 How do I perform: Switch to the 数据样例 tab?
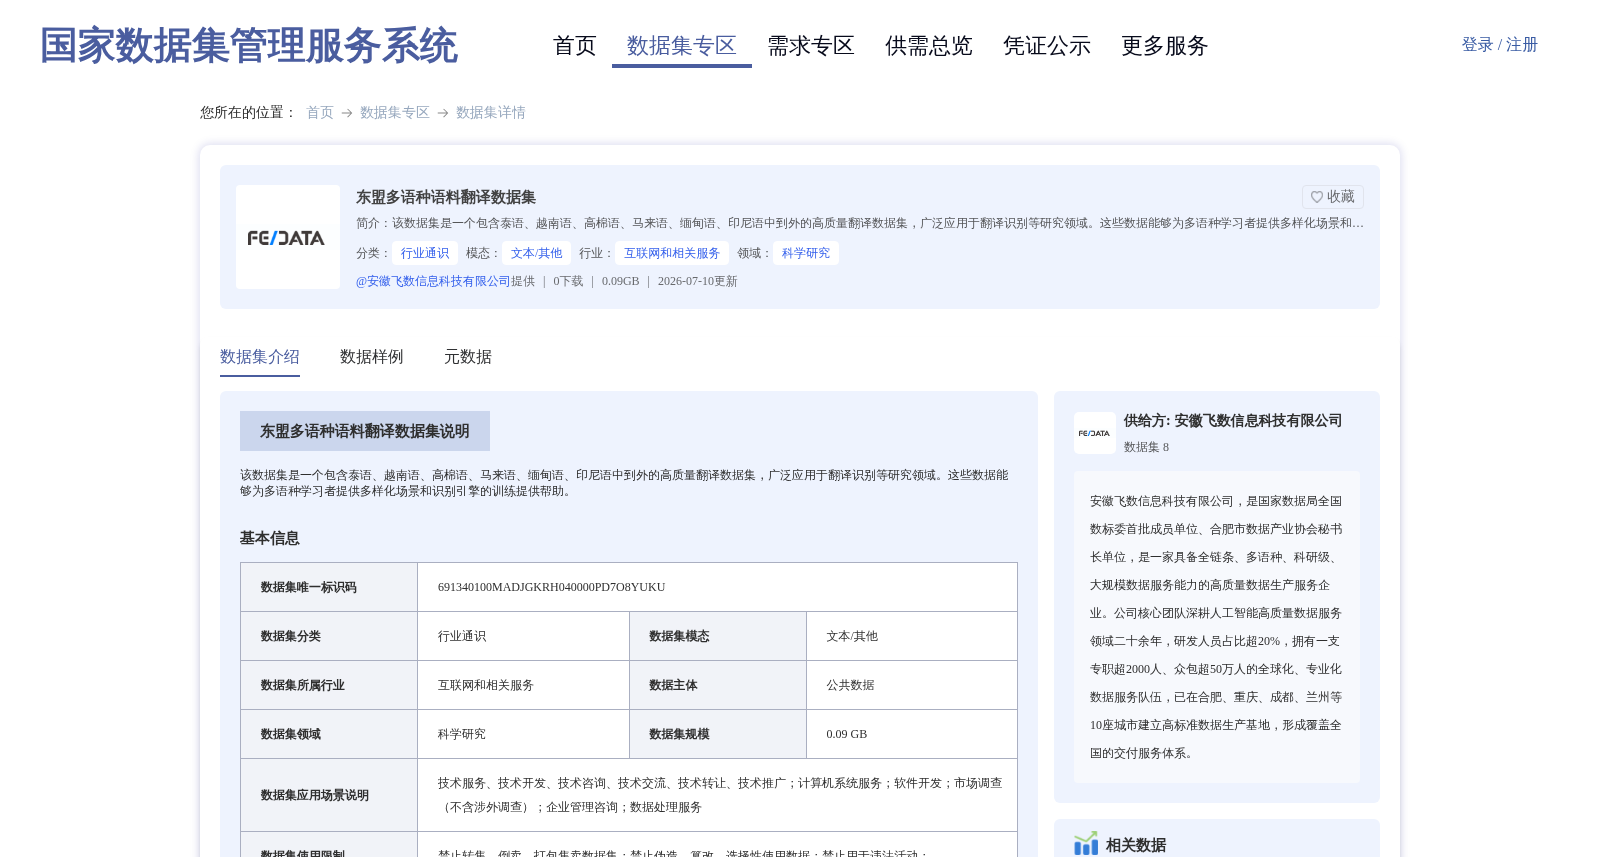coord(372,357)
